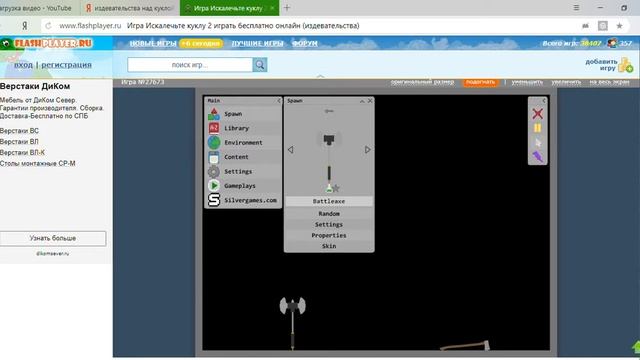Open the Library icon in Main panel
The width and height of the screenshot is (640, 360).
(213, 128)
